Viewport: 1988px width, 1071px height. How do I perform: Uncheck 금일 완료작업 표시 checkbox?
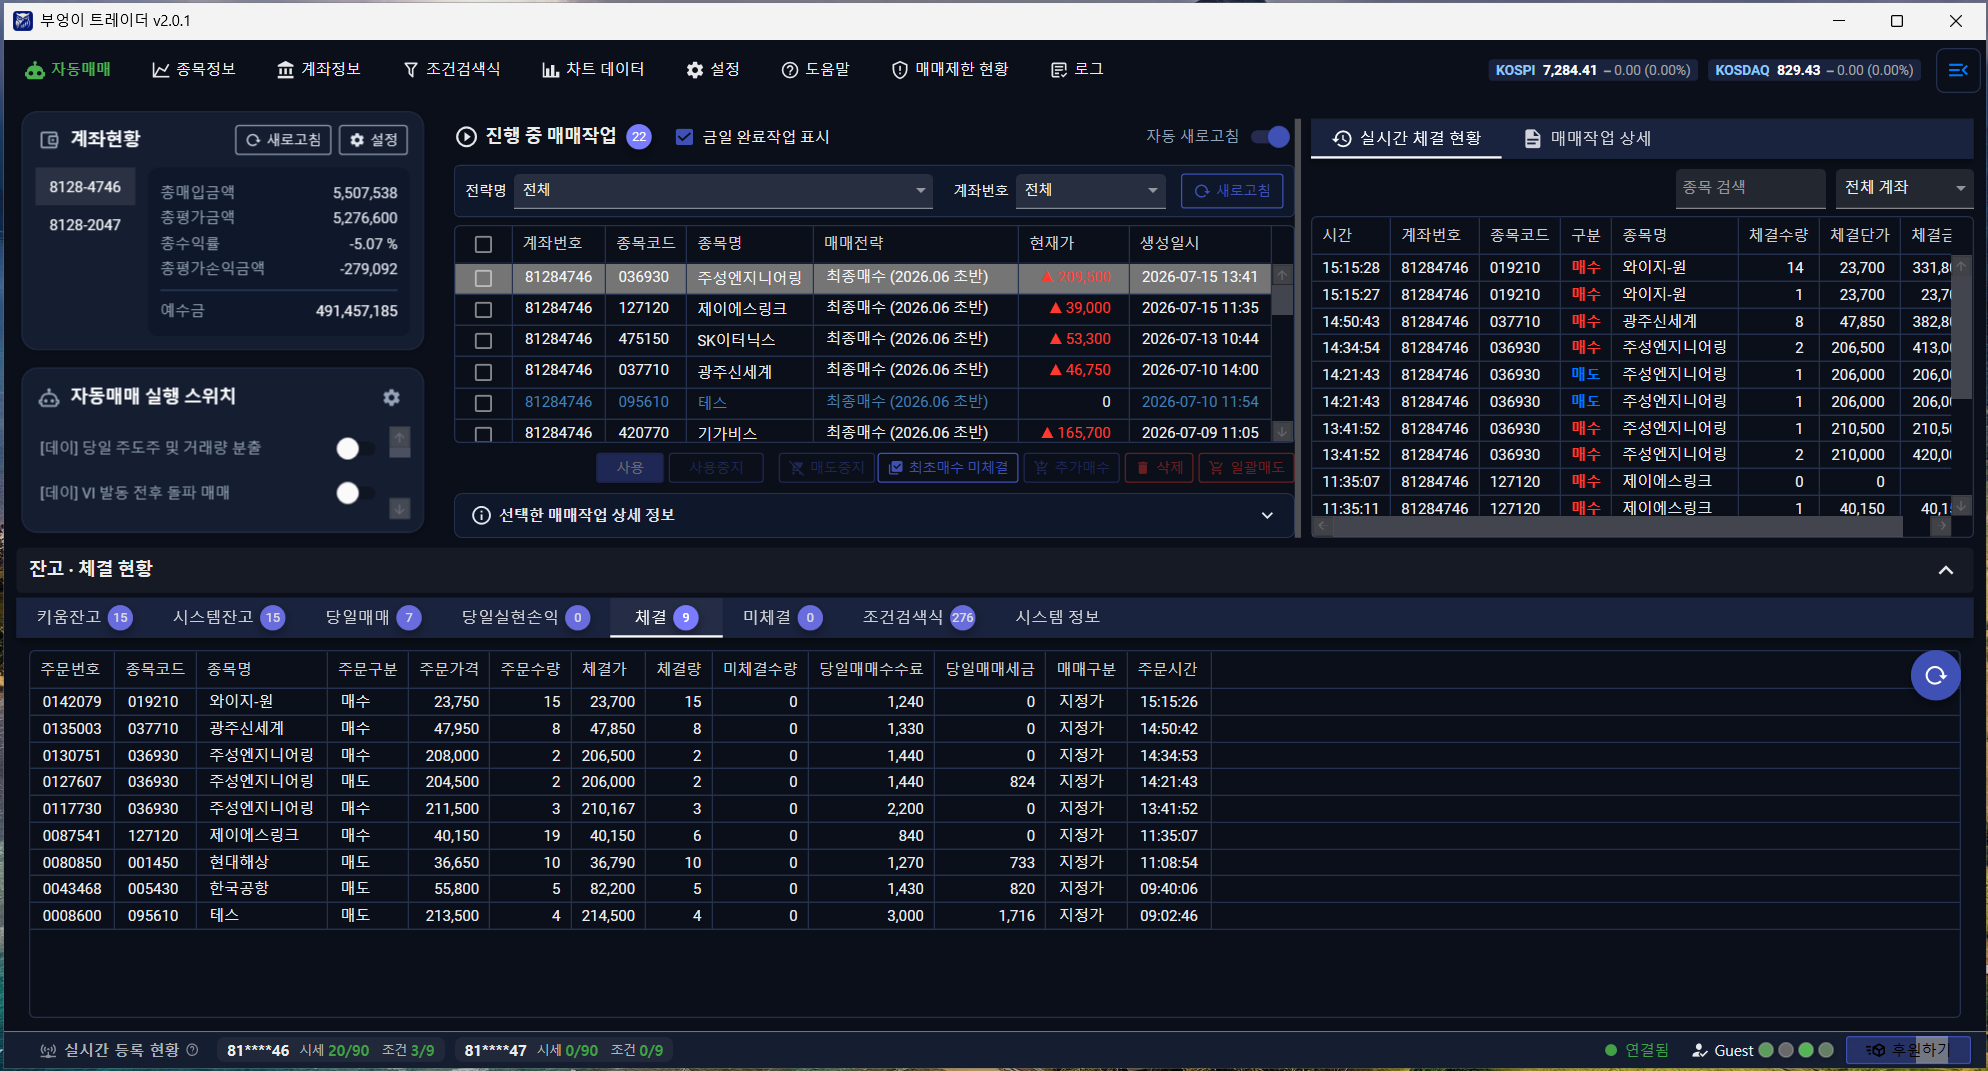point(685,137)
